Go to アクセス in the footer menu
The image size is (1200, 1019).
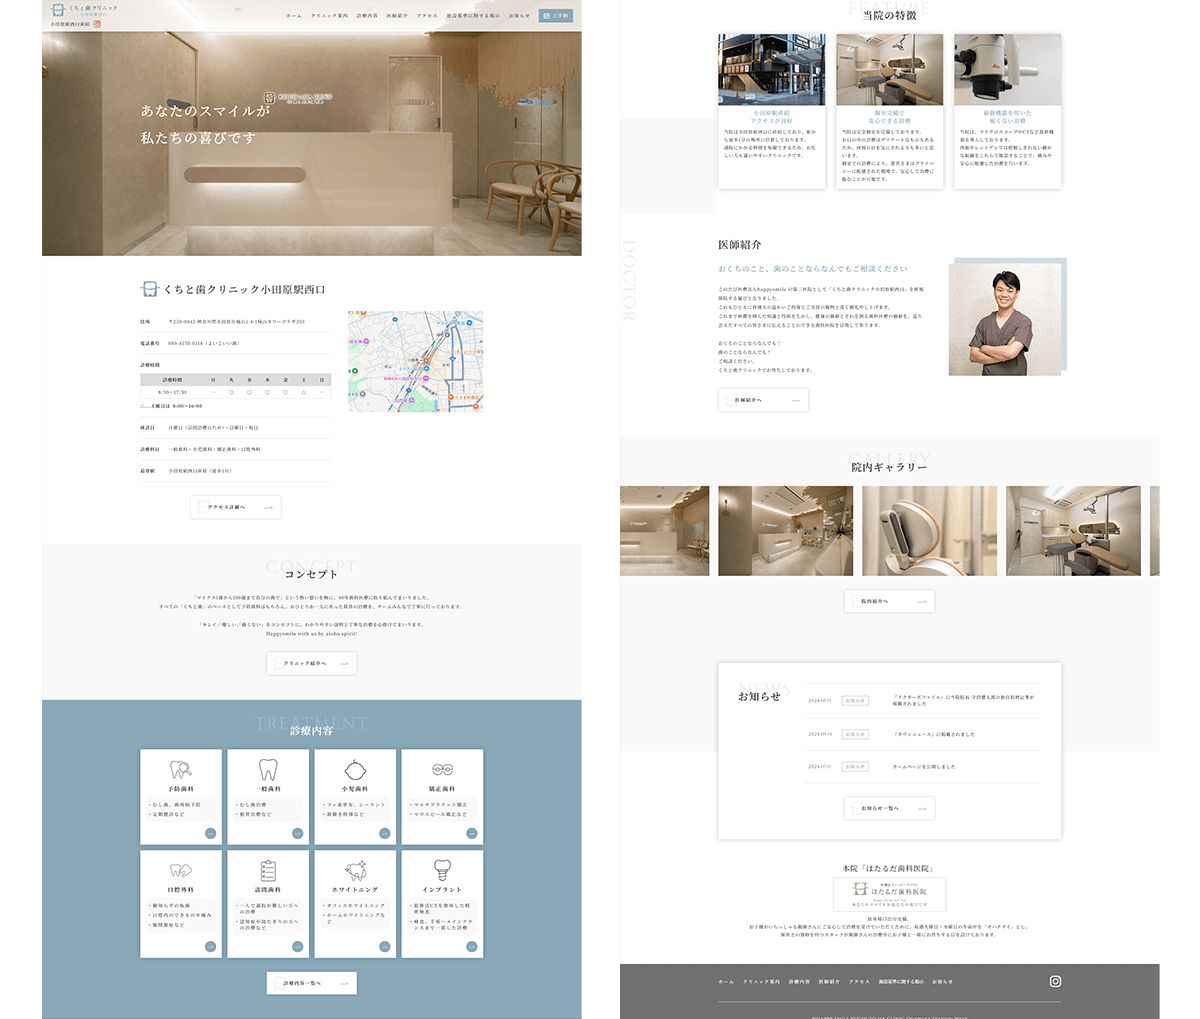point(859,982)
